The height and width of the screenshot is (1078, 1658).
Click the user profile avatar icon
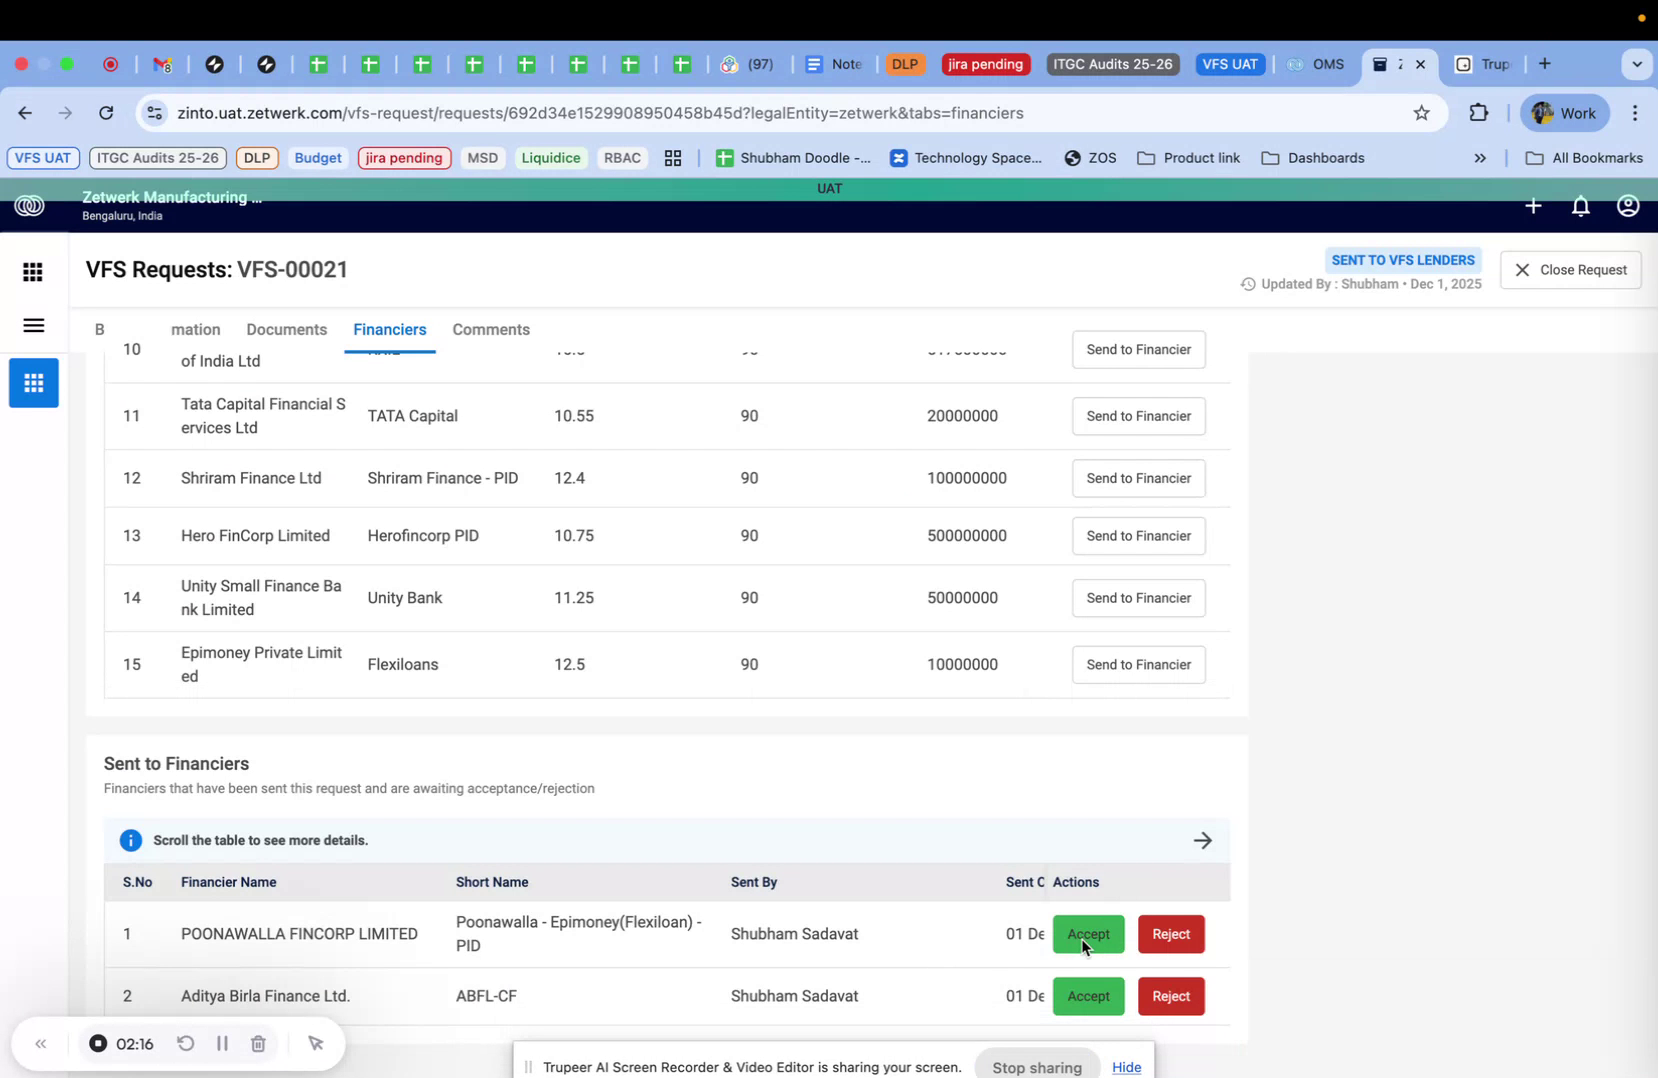(1627, 206)
